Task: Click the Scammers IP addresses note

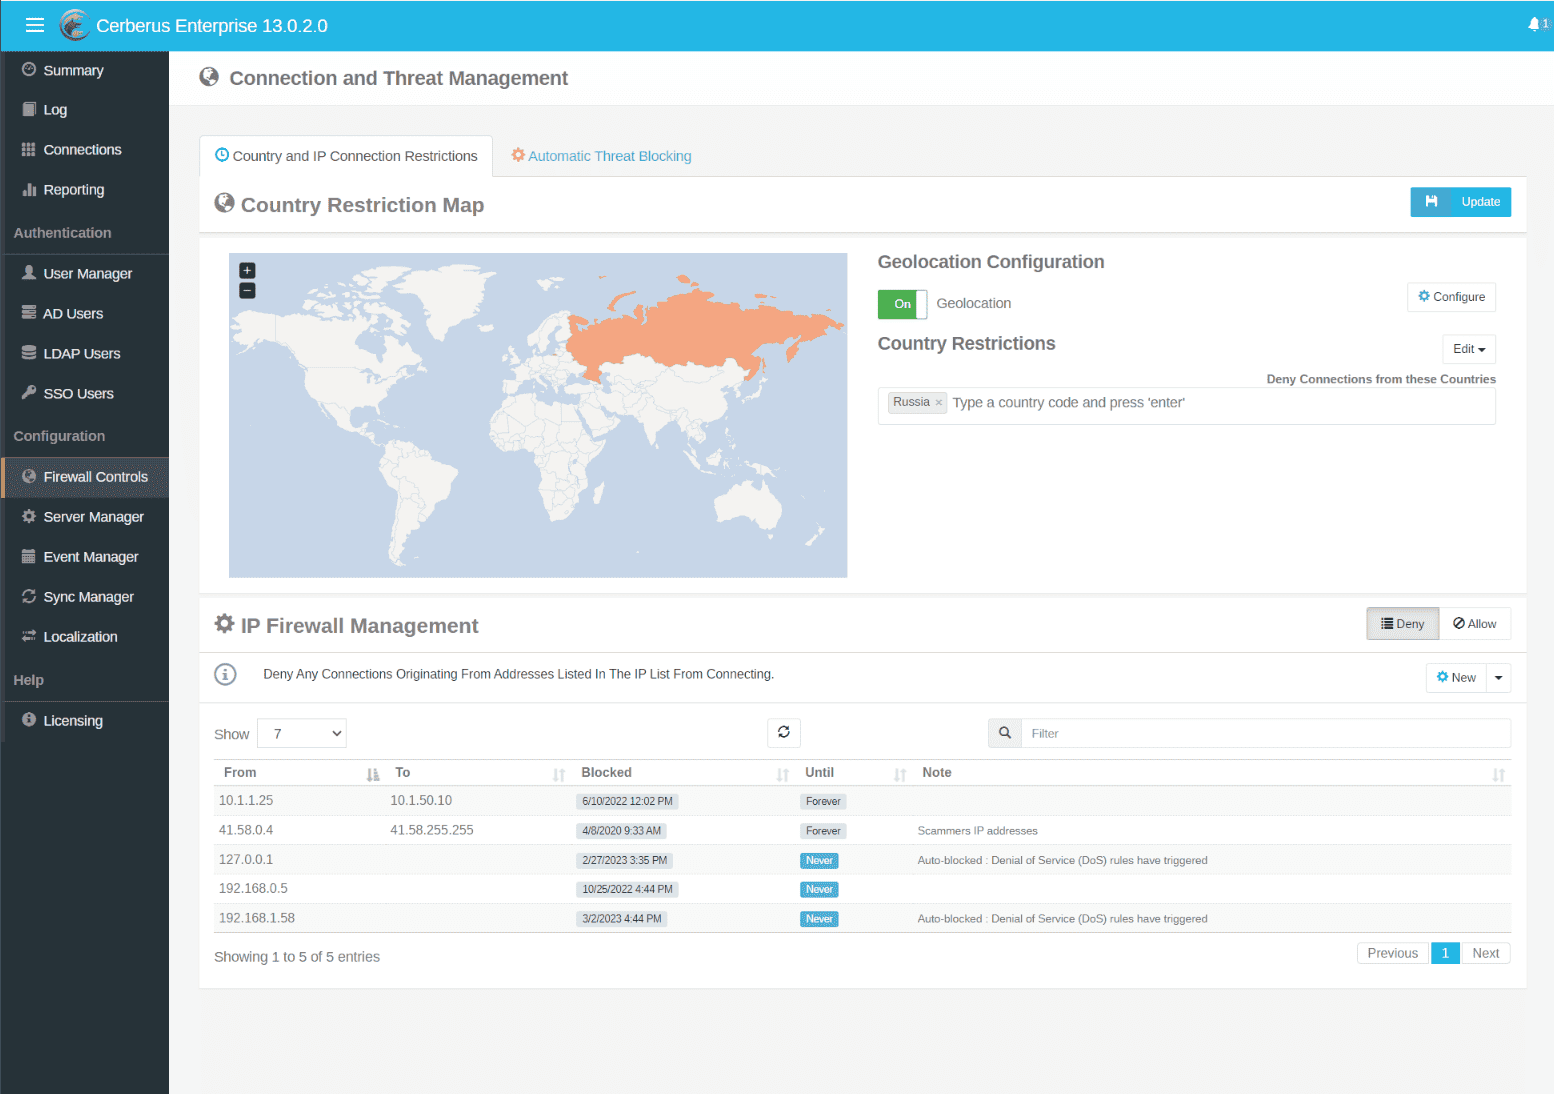Action: 977,831
